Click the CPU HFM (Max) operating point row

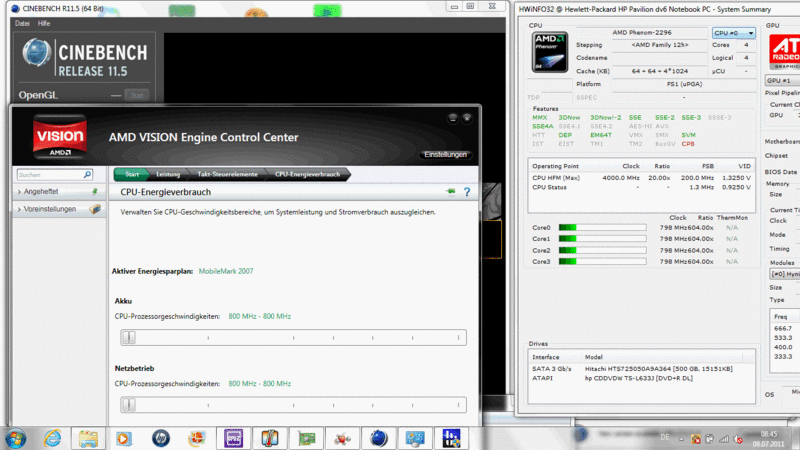(641, 178)
